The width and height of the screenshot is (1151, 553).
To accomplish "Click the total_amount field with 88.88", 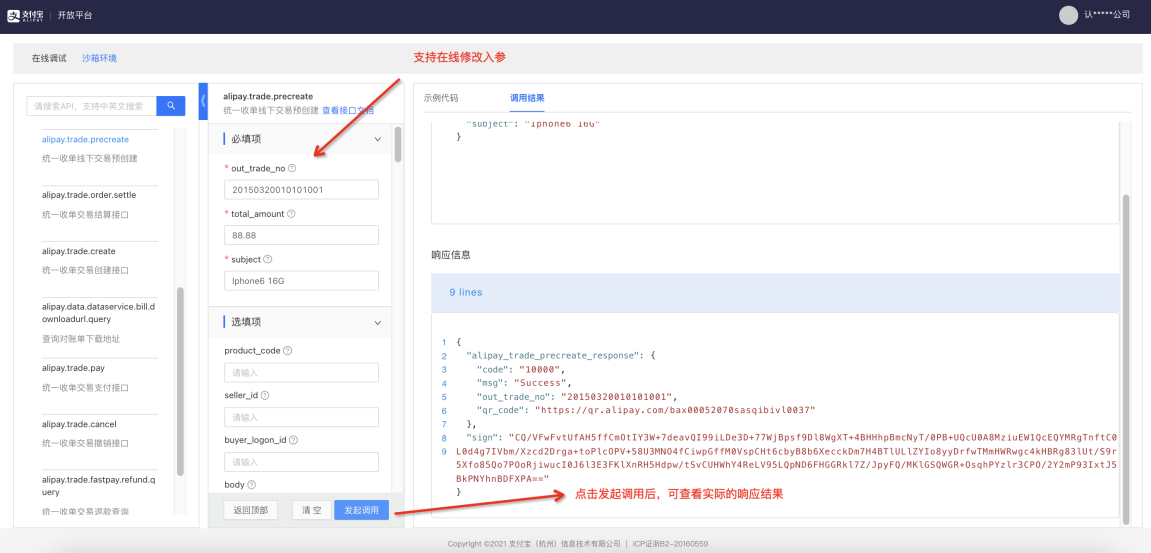I will (x=301, y=235).
